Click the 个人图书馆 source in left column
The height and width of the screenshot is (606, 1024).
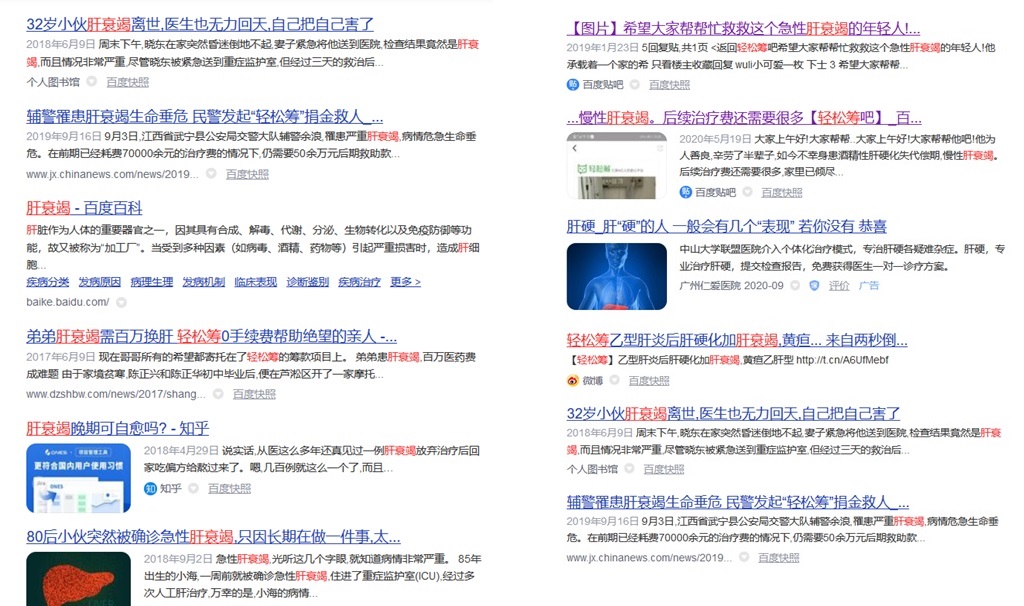coord(53,82)
